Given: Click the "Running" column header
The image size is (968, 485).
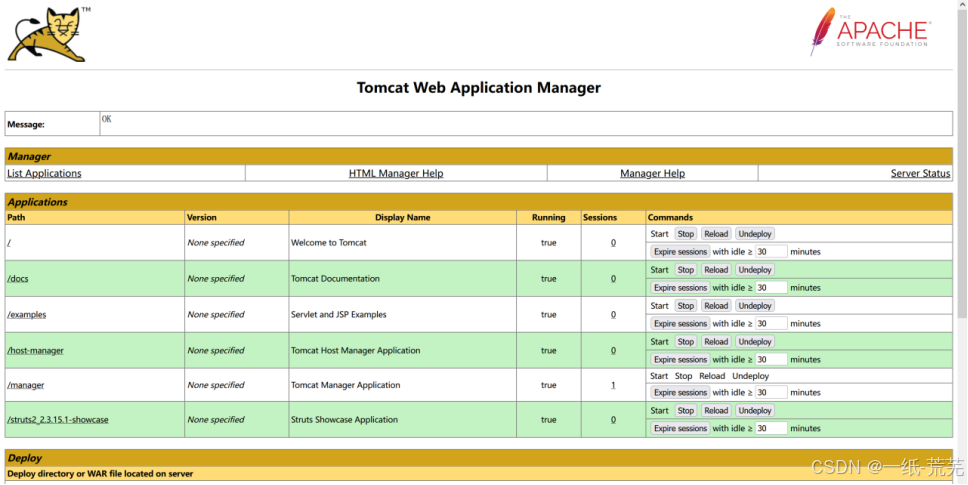Looking at the screenshot, I should 548,217.
